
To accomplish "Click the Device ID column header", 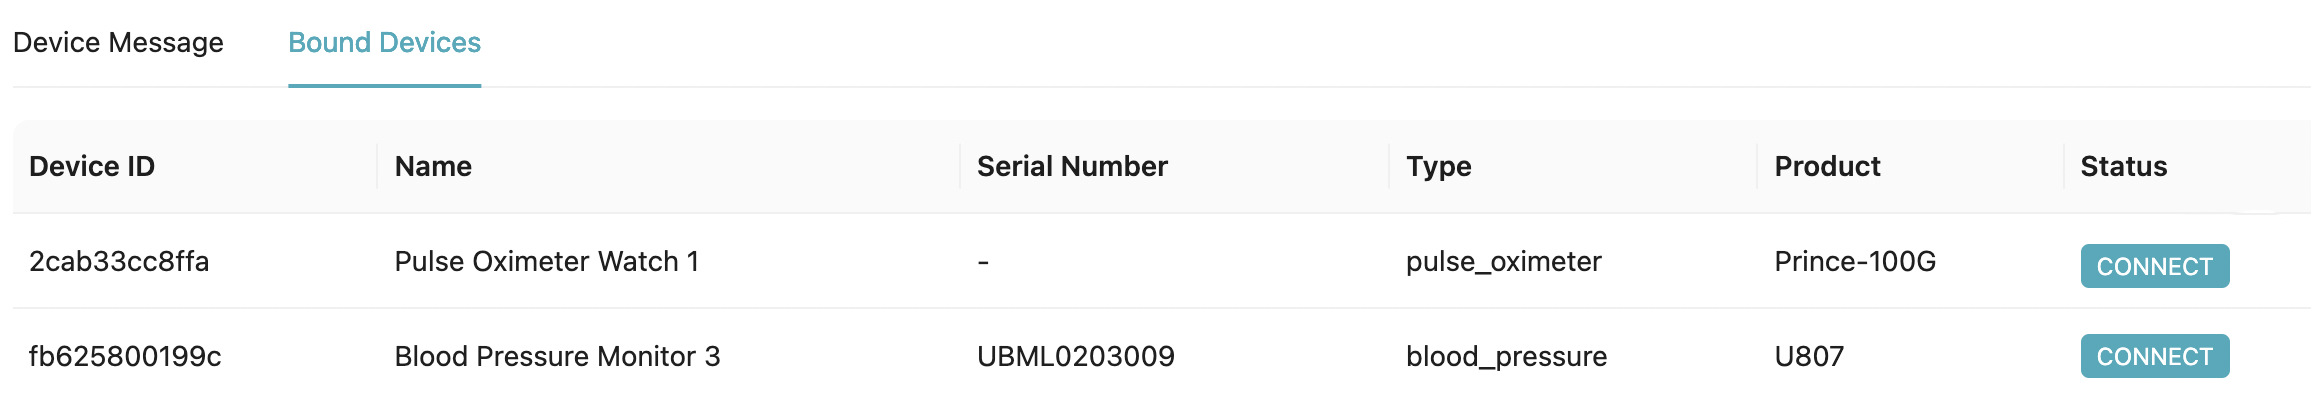I will point(92,166).
